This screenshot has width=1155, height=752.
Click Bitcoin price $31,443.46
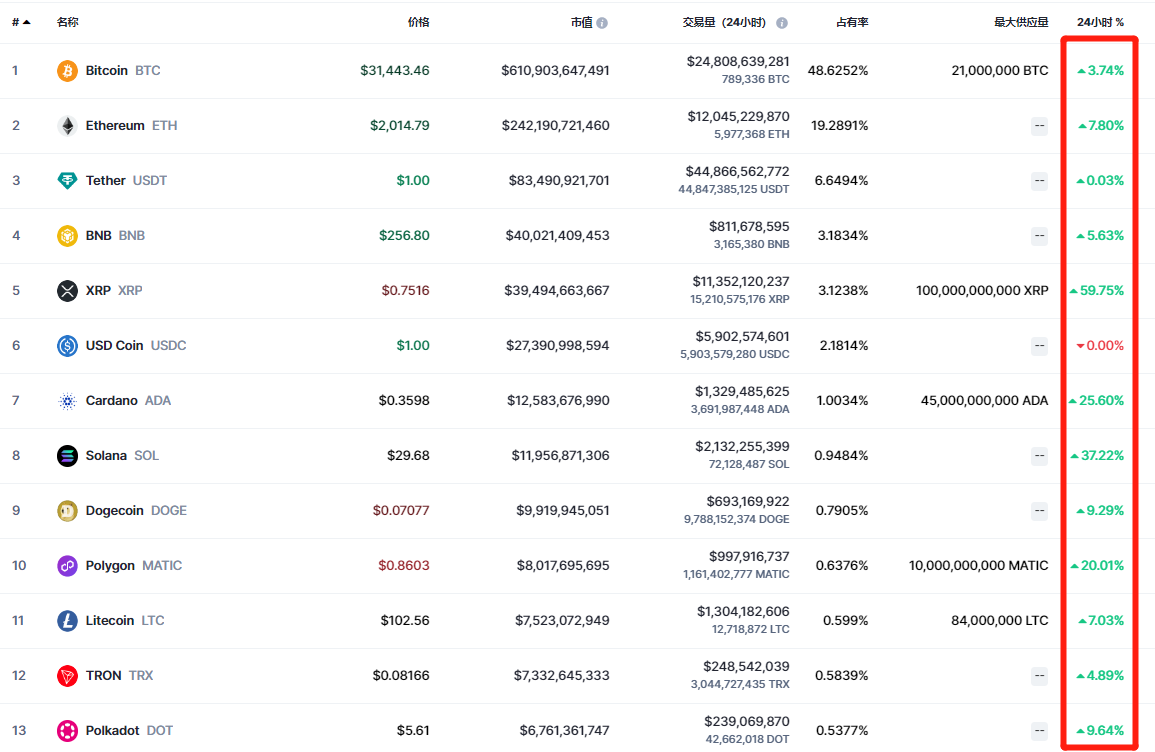395,71
